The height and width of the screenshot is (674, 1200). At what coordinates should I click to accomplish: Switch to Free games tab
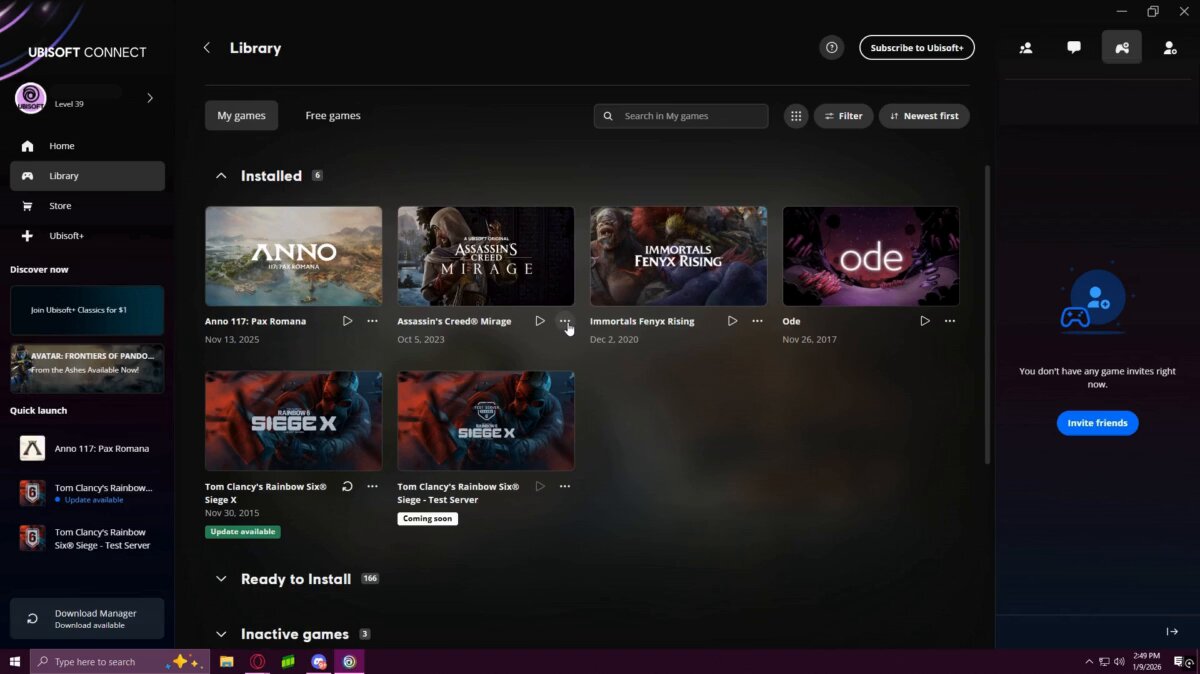coord(333,116)
